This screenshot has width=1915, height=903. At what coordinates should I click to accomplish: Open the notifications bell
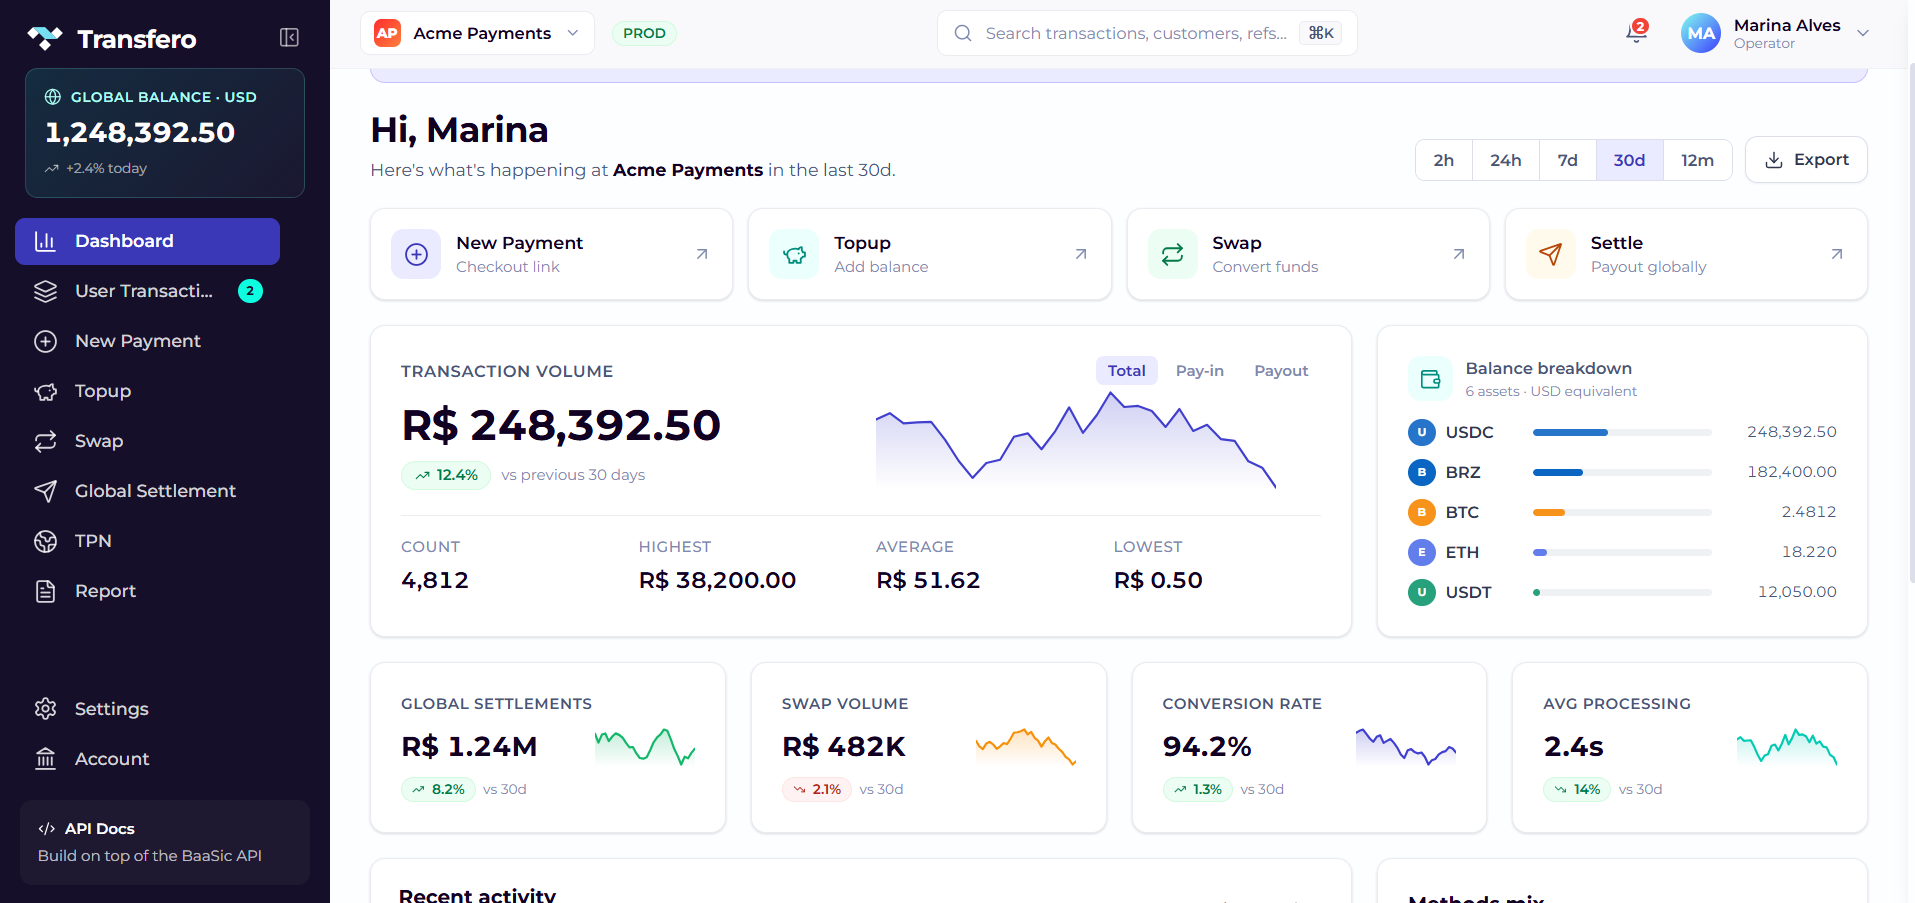click(x=1636, y=32)
